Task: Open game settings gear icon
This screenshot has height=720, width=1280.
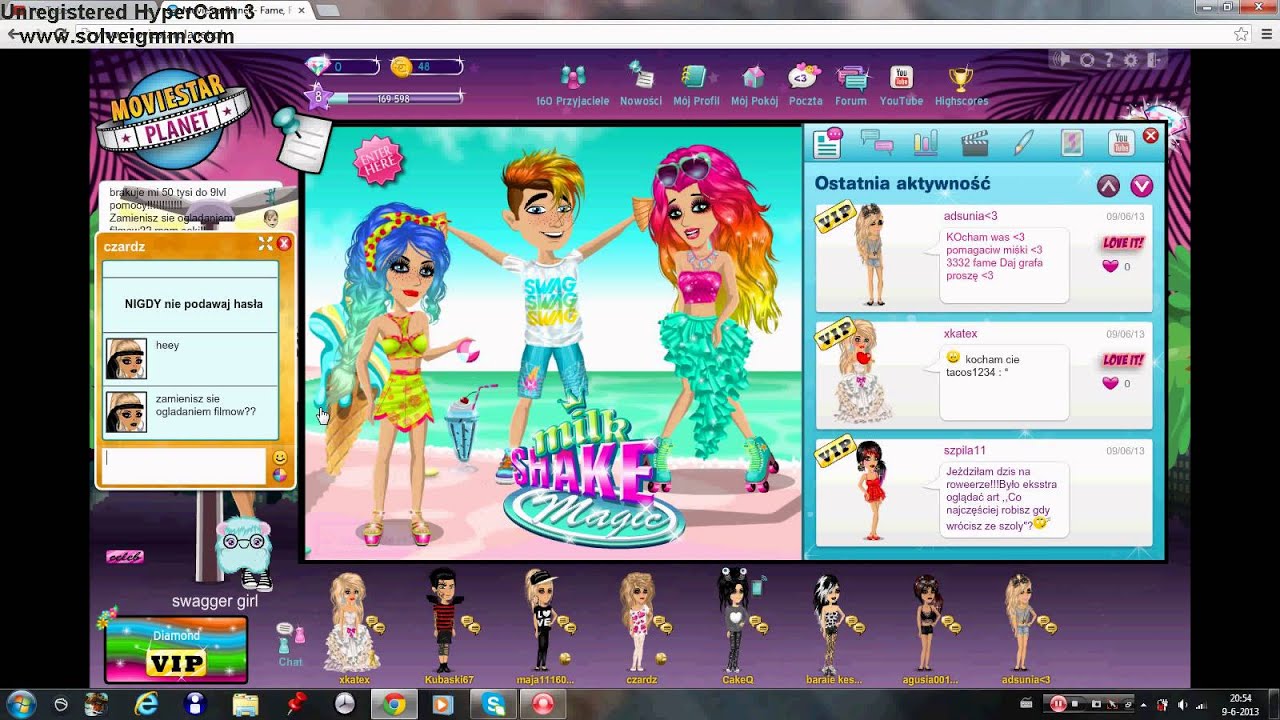Action: click(1131, 60)
